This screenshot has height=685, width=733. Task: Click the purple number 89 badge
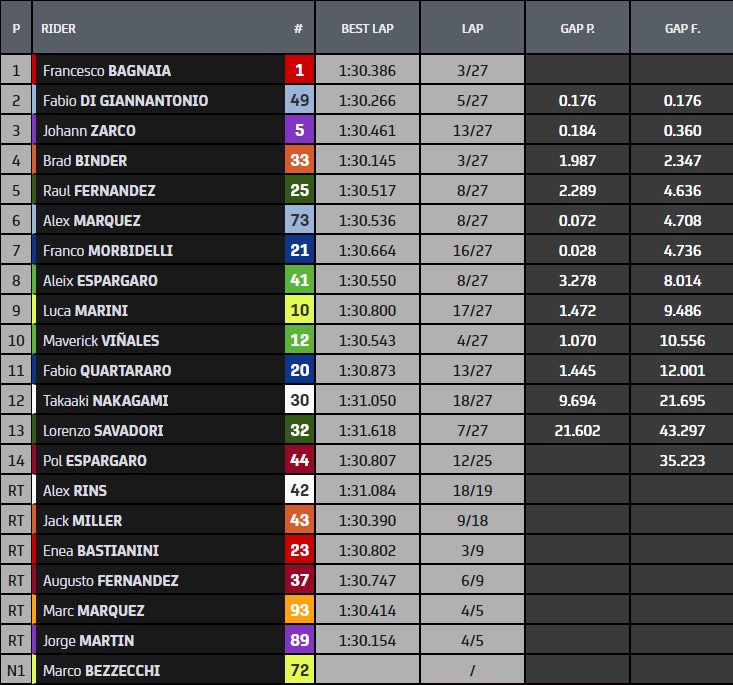299,640
